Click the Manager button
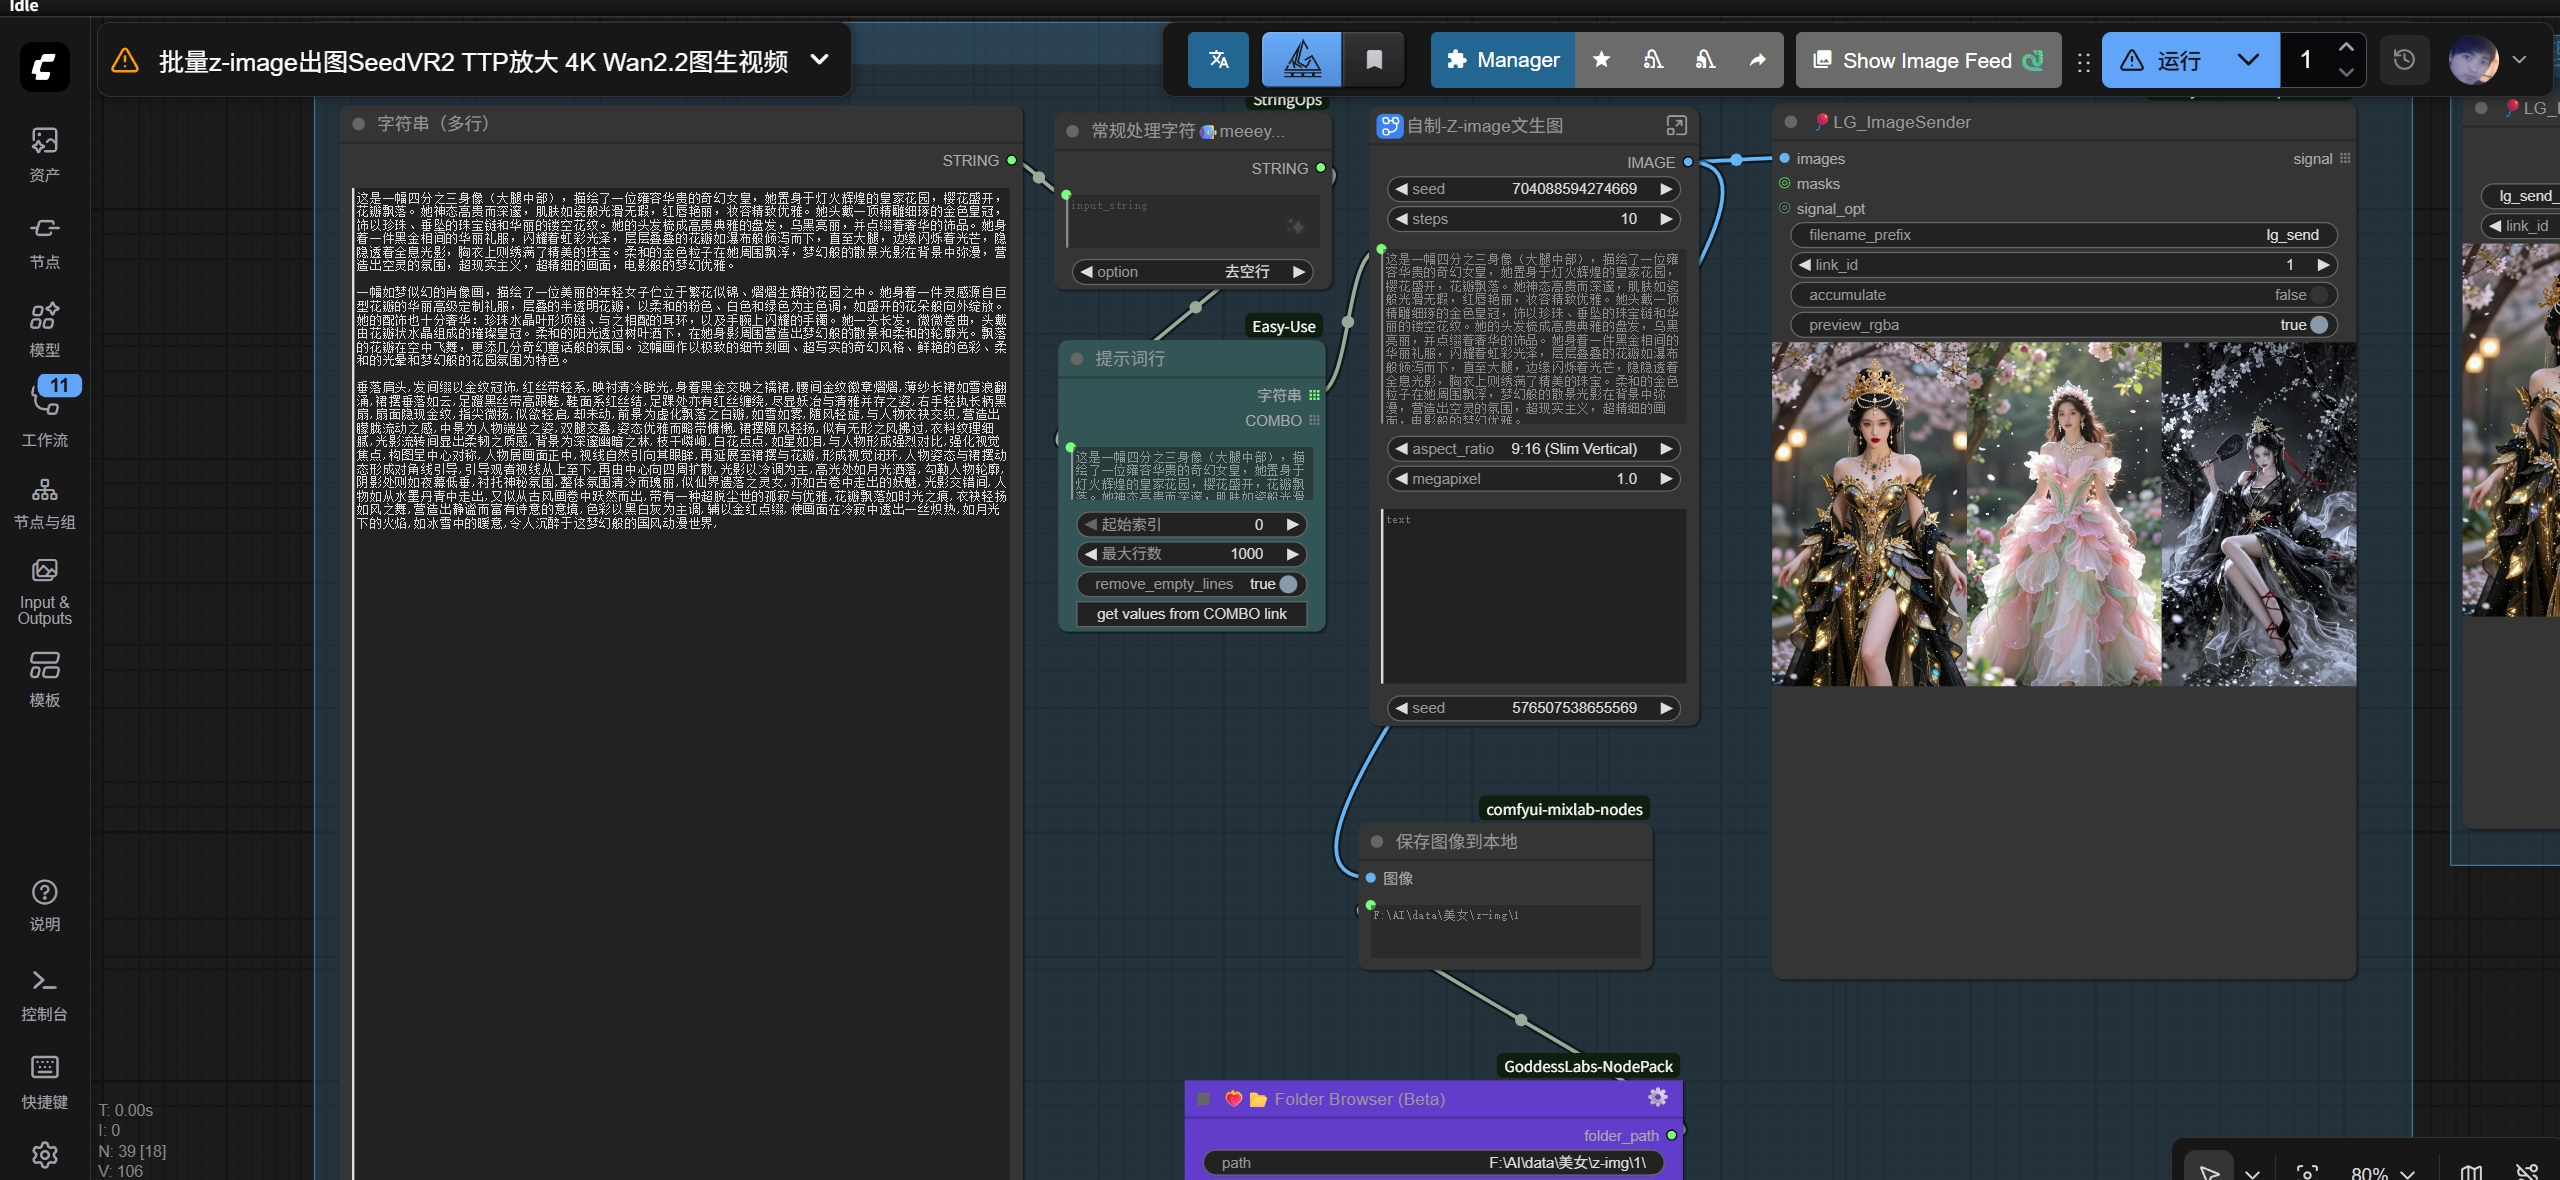The image size is (2560, 1180). point(1503,60)
